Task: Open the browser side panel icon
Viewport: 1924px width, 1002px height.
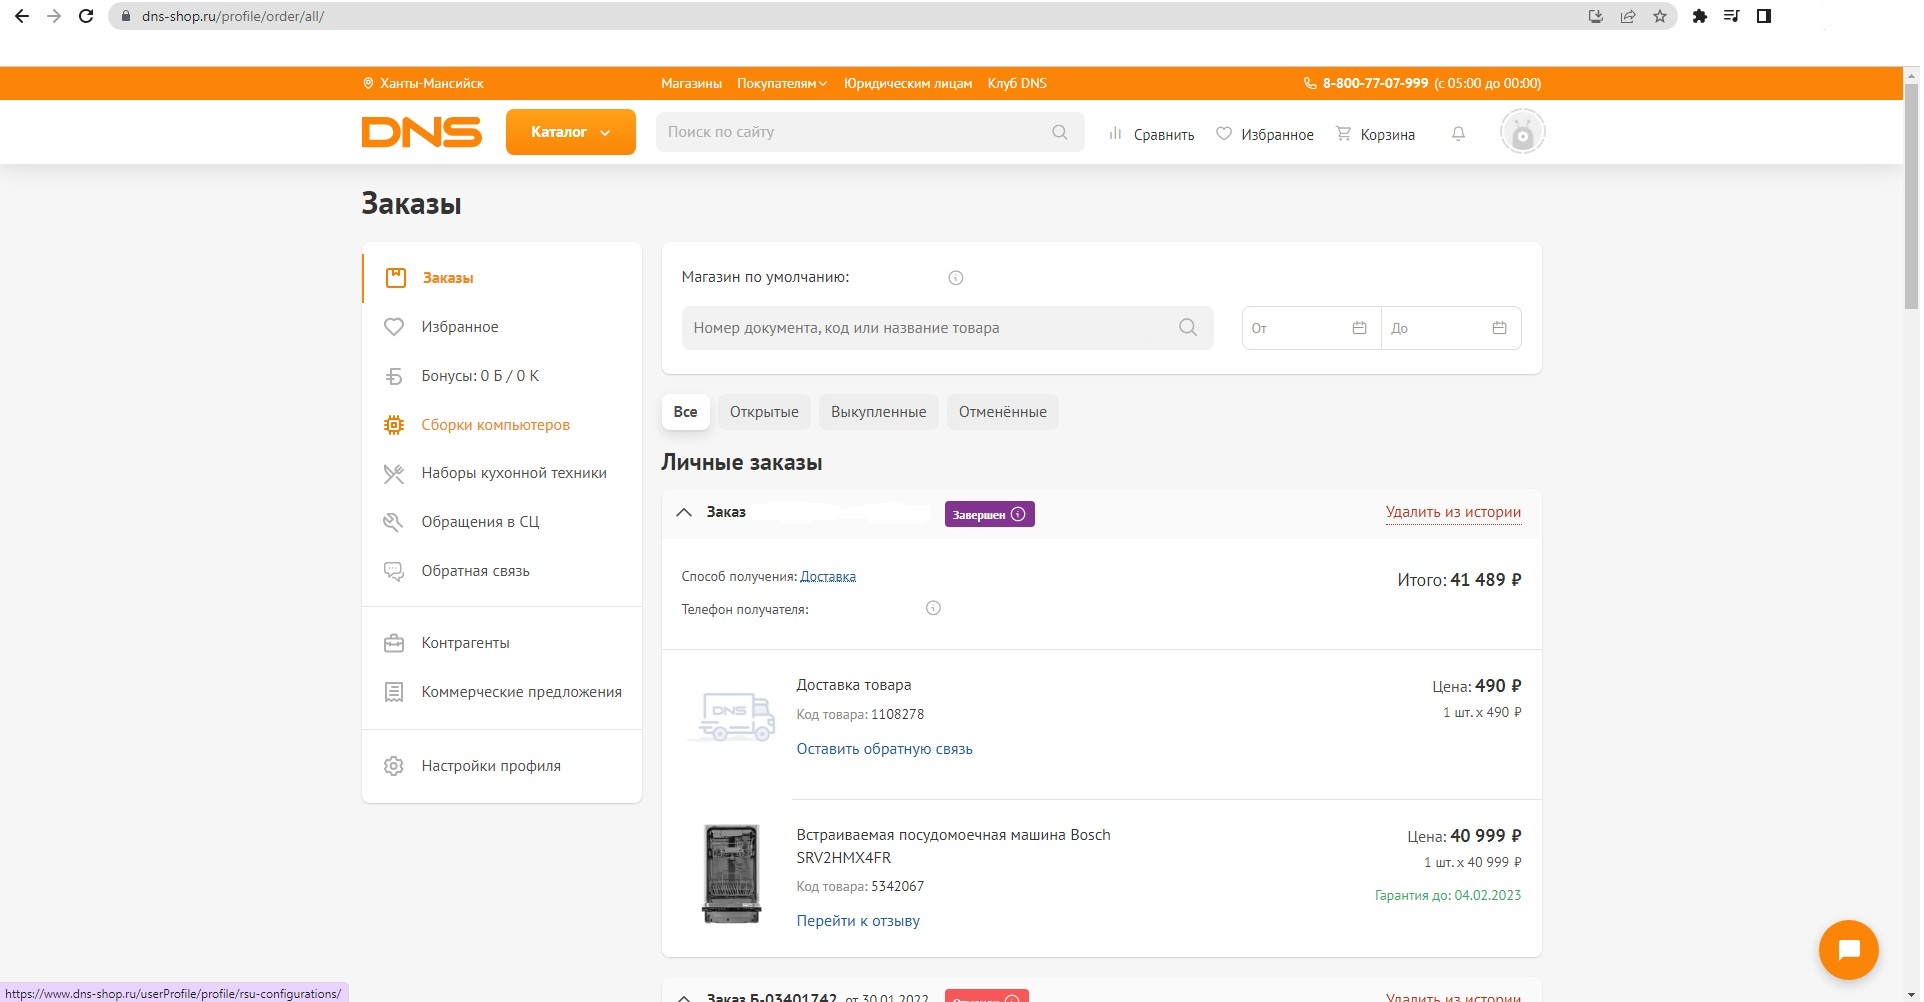Action: pyautogui.click(x=1764, y=16)
